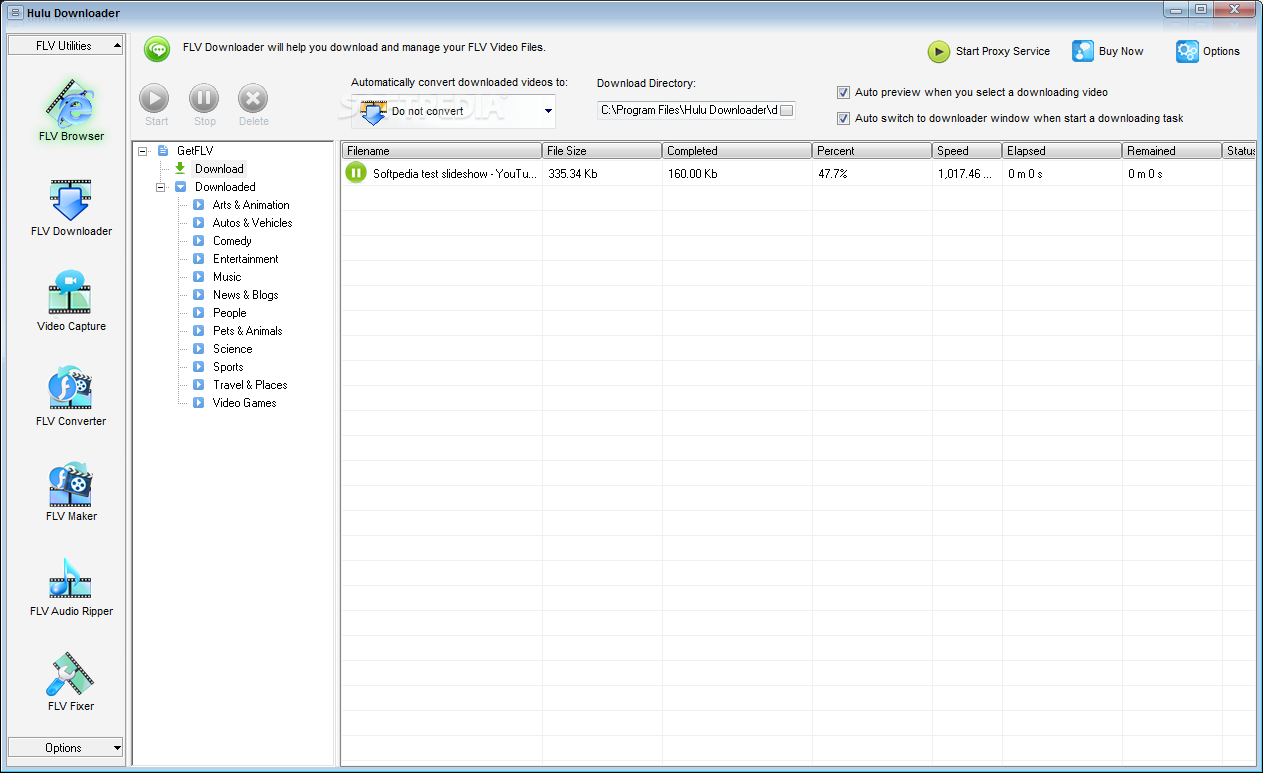1263x773 pixels.
Task: Click the Delete download button
Action: click(253, 105)
